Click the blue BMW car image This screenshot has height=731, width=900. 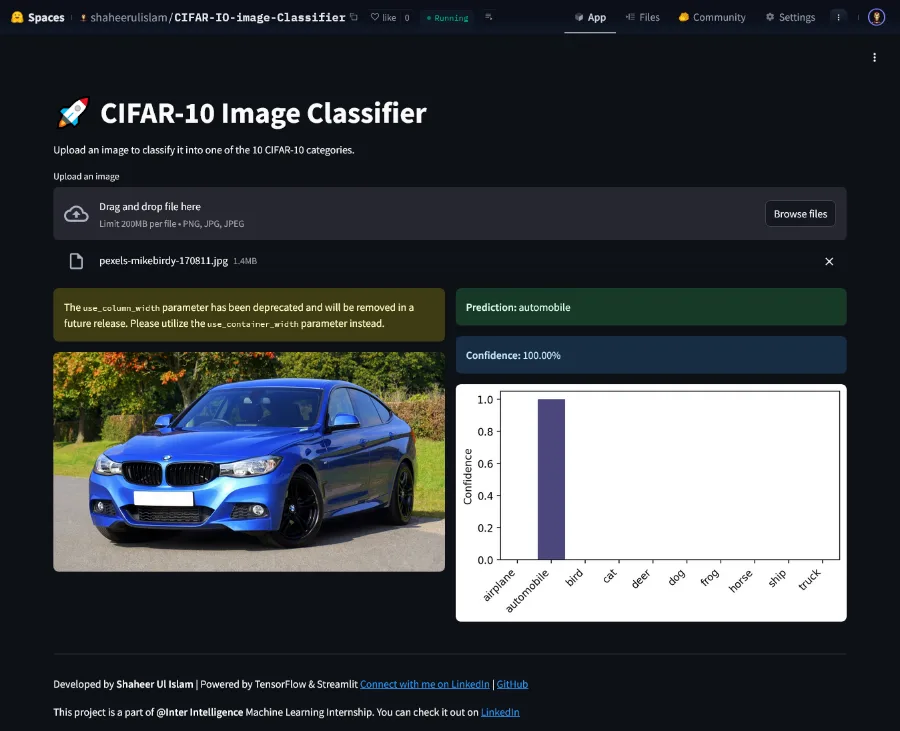pyautogui.click(x=249, y=462)
